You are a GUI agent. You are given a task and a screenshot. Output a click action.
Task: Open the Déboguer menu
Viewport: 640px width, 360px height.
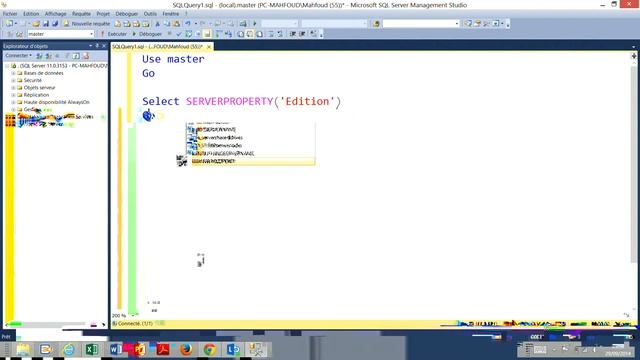(x=127, y=13)
